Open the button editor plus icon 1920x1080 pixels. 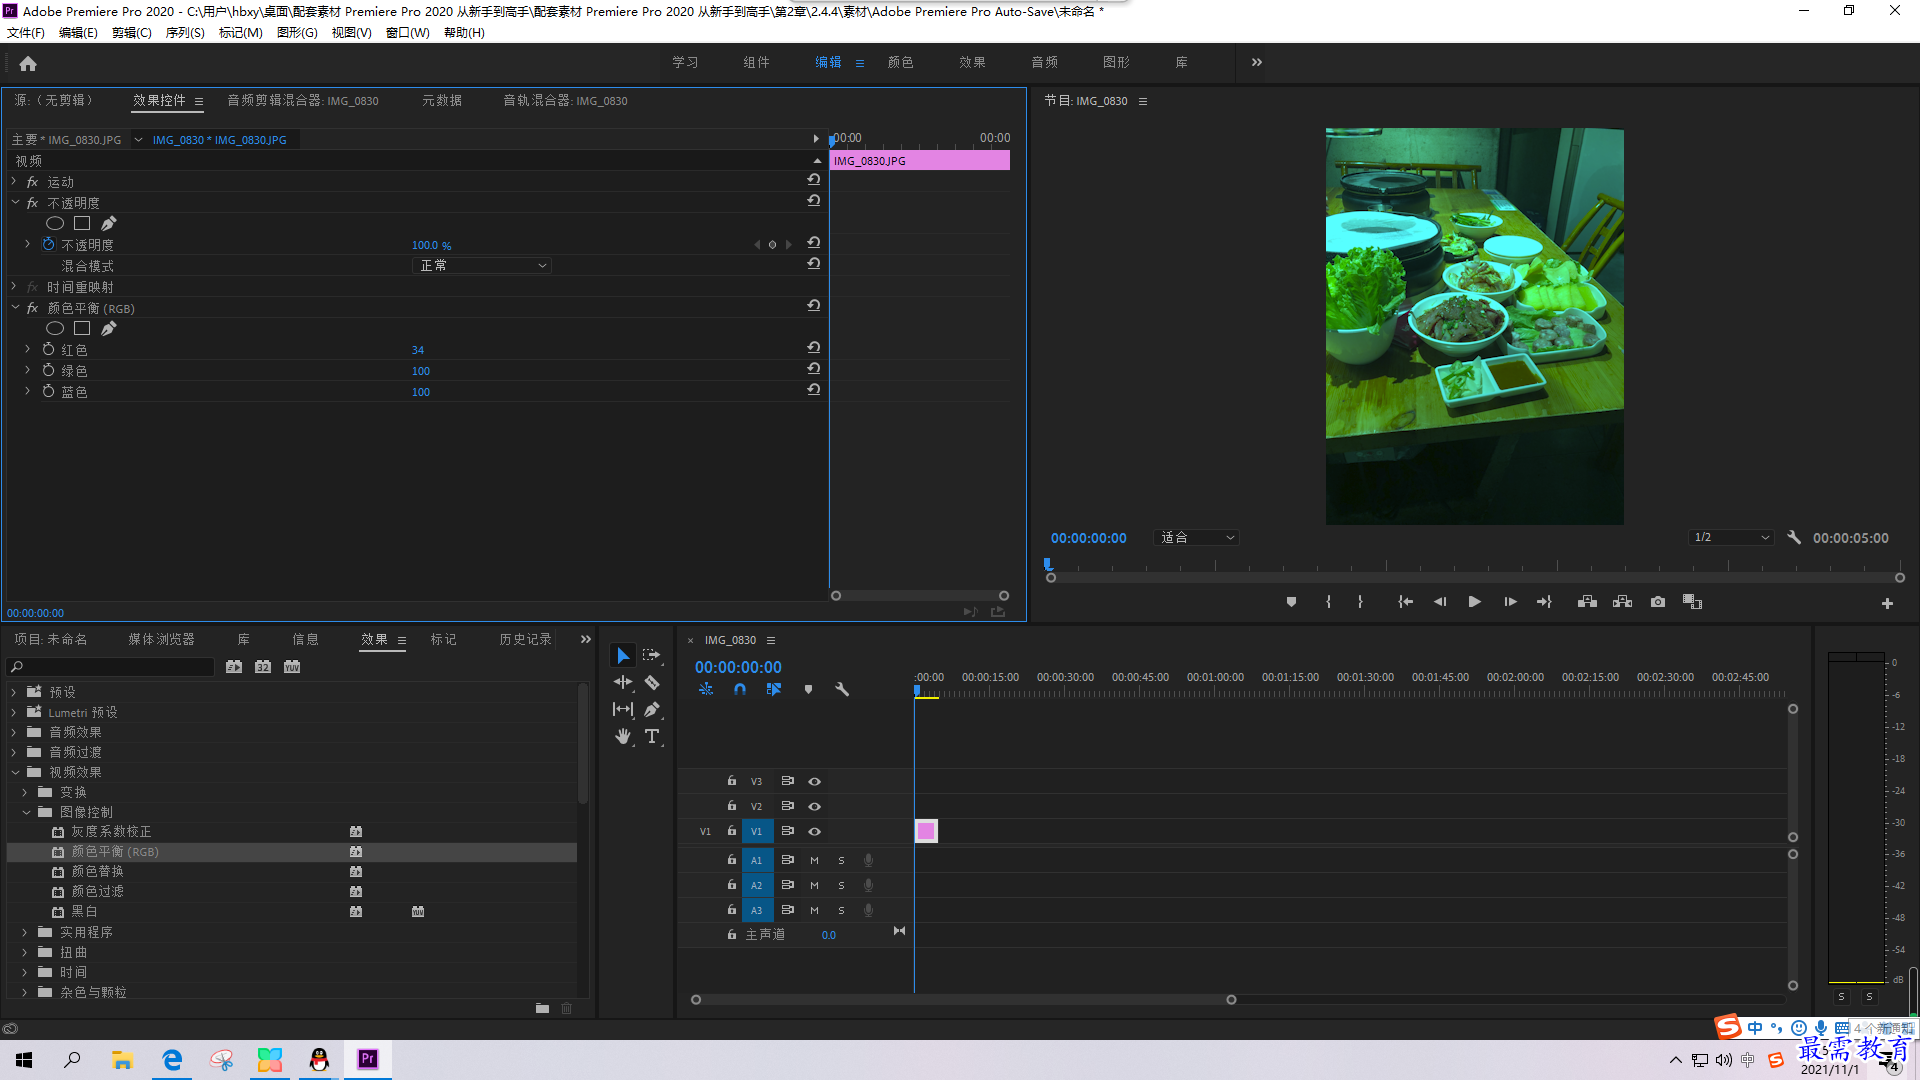point(1887,603)
